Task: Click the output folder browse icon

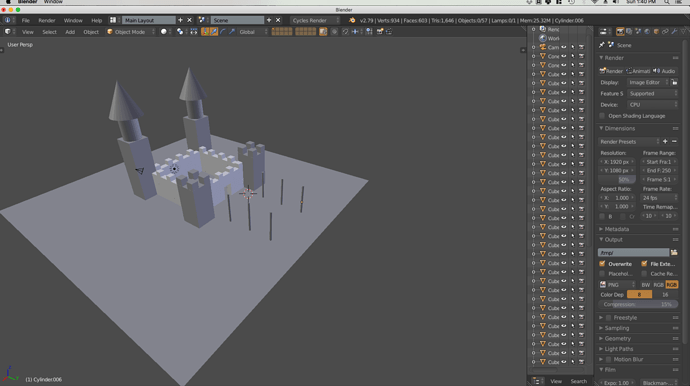Action: tap(674, 253)
